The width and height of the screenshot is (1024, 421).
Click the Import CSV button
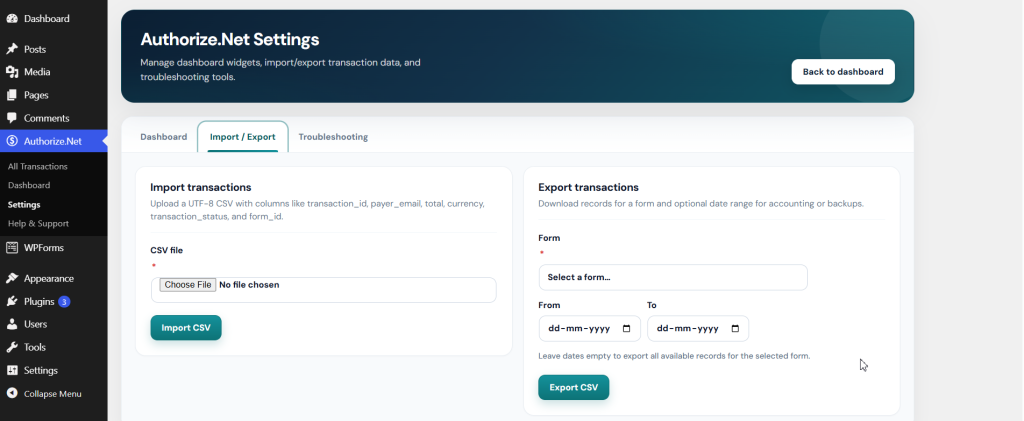[x=186, y=328]
